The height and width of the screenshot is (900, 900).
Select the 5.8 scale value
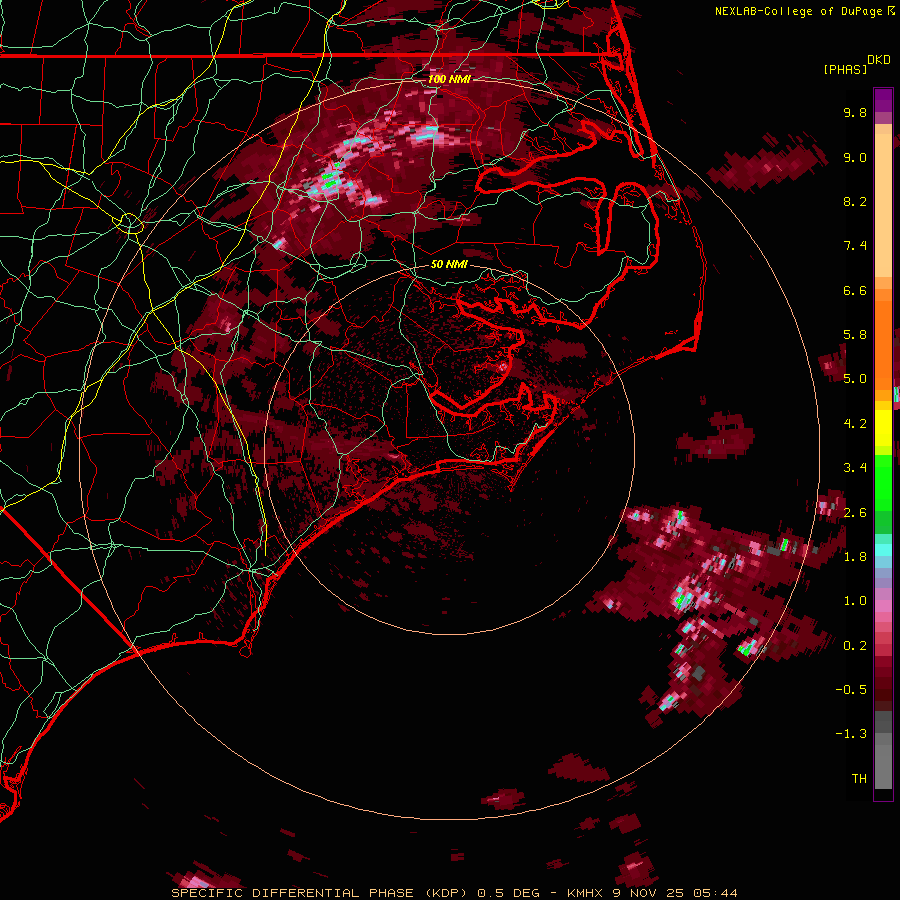point(855,335)
